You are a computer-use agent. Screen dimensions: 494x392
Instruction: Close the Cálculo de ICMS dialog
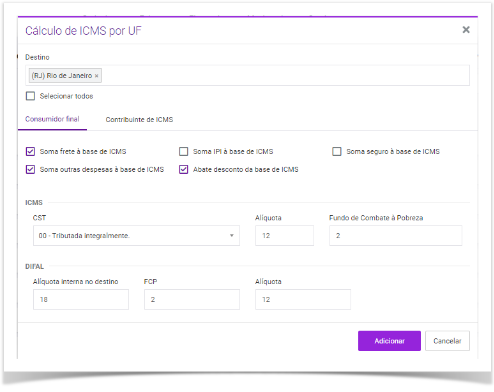click(x=466, y=30)
